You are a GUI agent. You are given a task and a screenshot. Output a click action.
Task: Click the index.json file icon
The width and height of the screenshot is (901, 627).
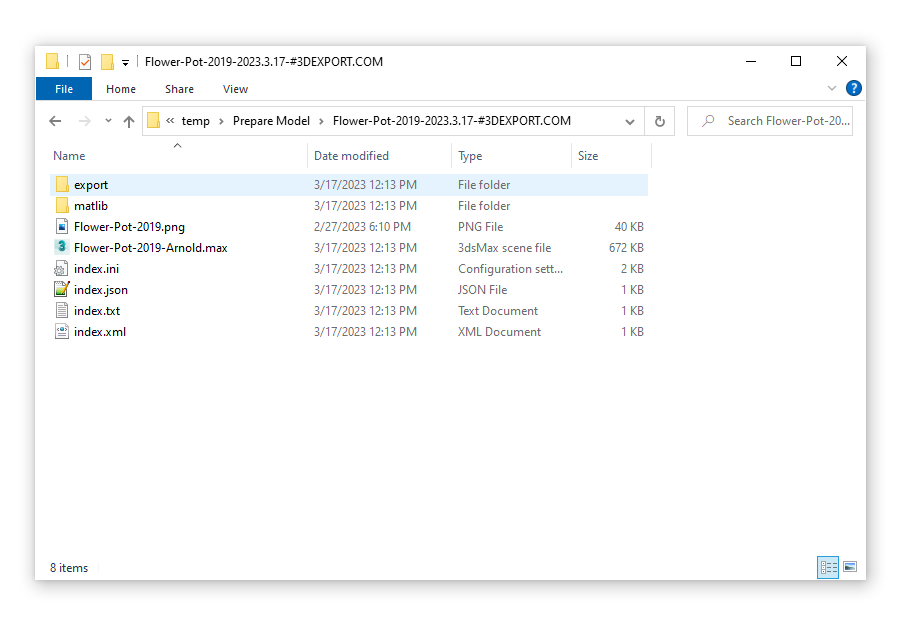pyautogui.click(x=61, y=289)
